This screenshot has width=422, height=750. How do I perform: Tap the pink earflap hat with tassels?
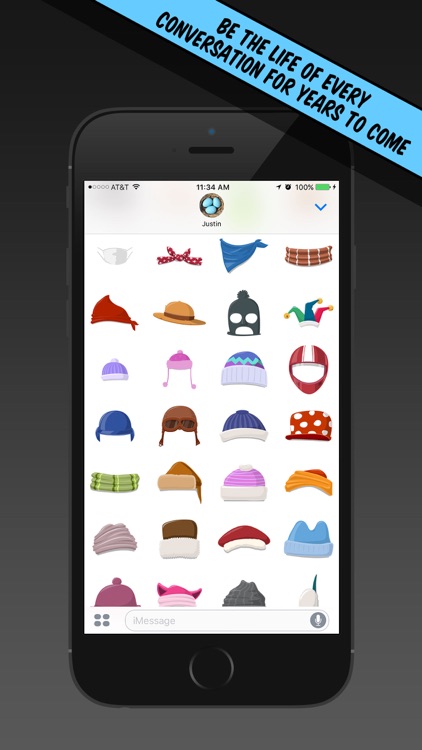click(179, 369)
